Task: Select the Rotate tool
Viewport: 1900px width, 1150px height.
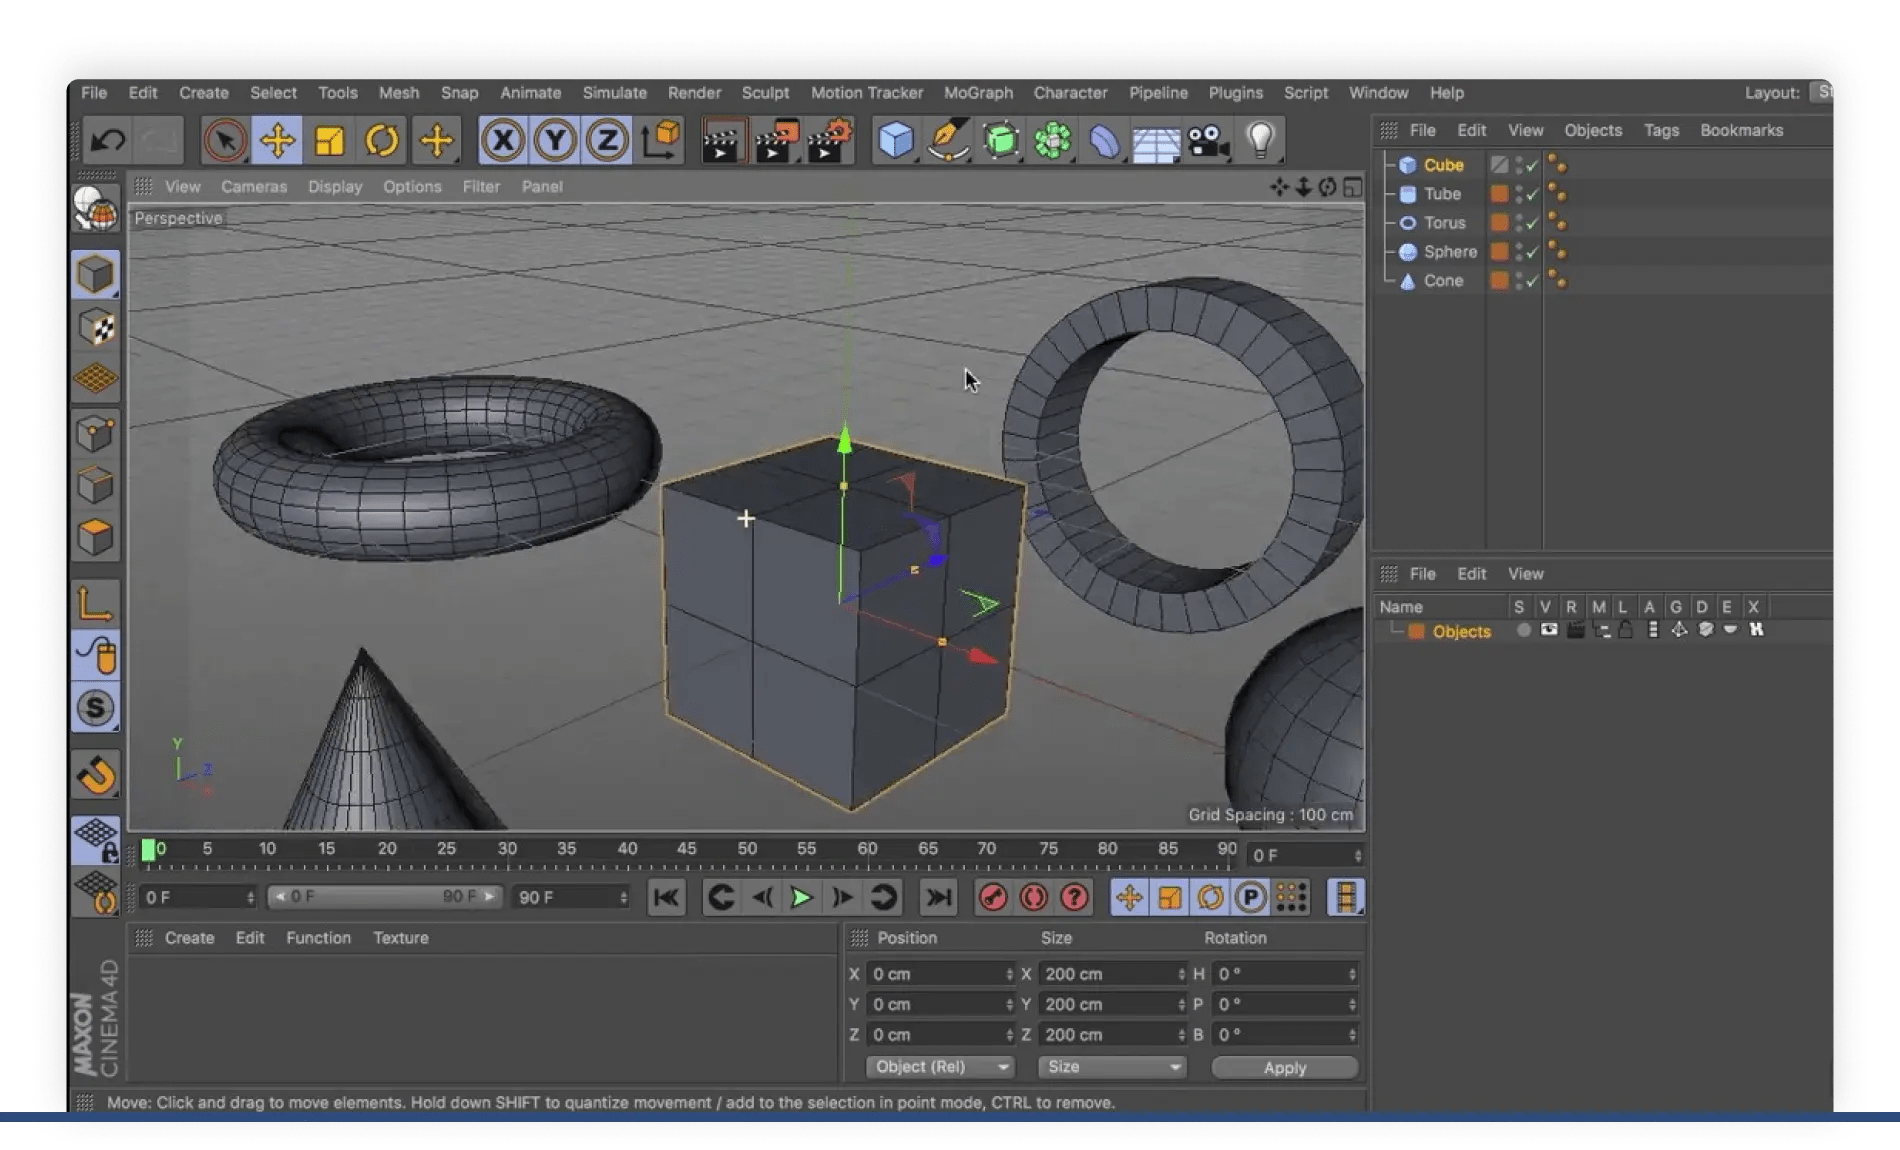Action: (382, 141)
